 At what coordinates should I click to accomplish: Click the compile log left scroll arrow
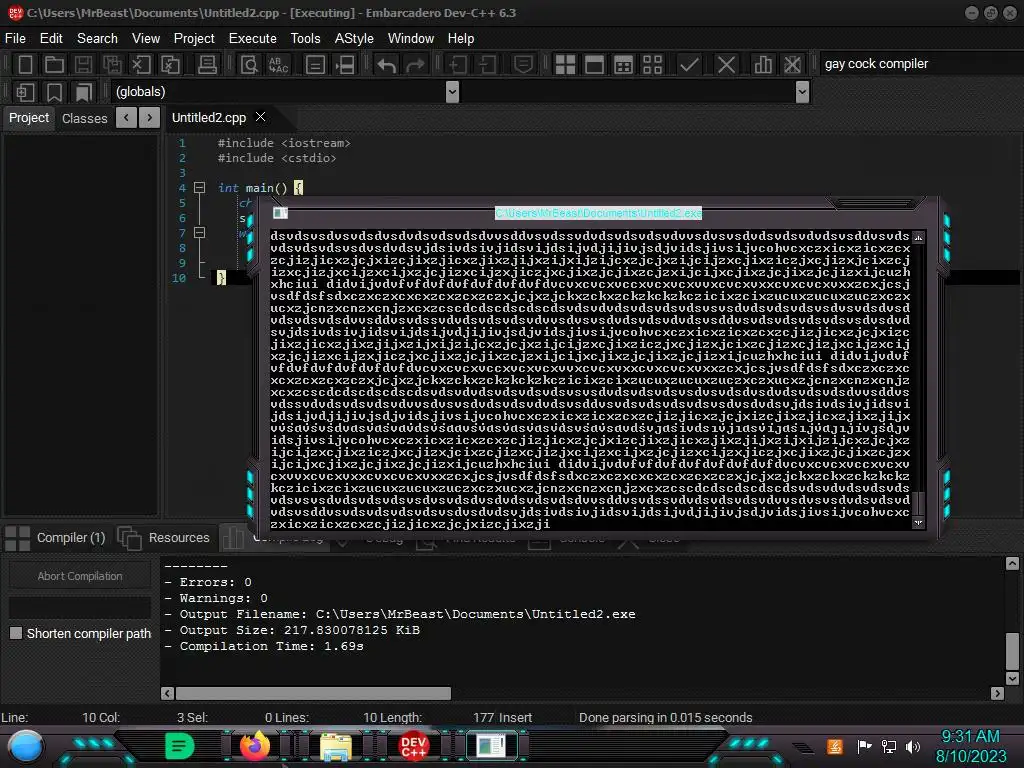168,693
